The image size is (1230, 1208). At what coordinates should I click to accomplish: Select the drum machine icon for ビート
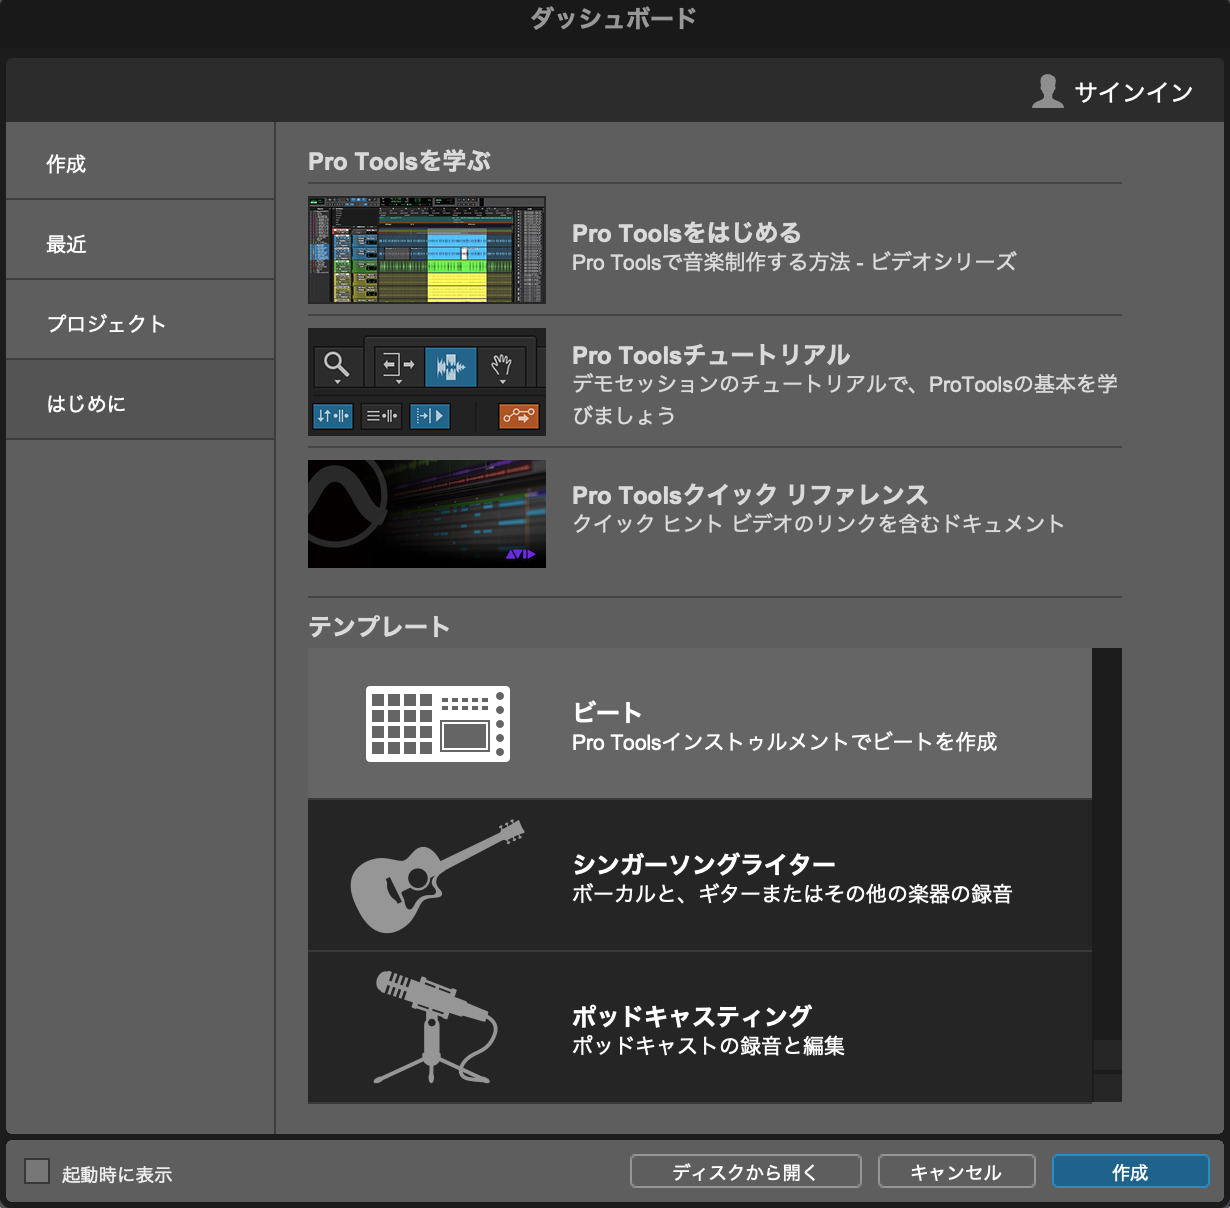pos(438,724)
